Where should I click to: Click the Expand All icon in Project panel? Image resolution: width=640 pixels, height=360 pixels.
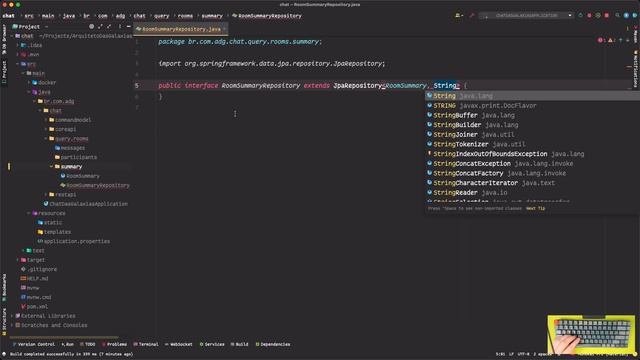(100, 27)
